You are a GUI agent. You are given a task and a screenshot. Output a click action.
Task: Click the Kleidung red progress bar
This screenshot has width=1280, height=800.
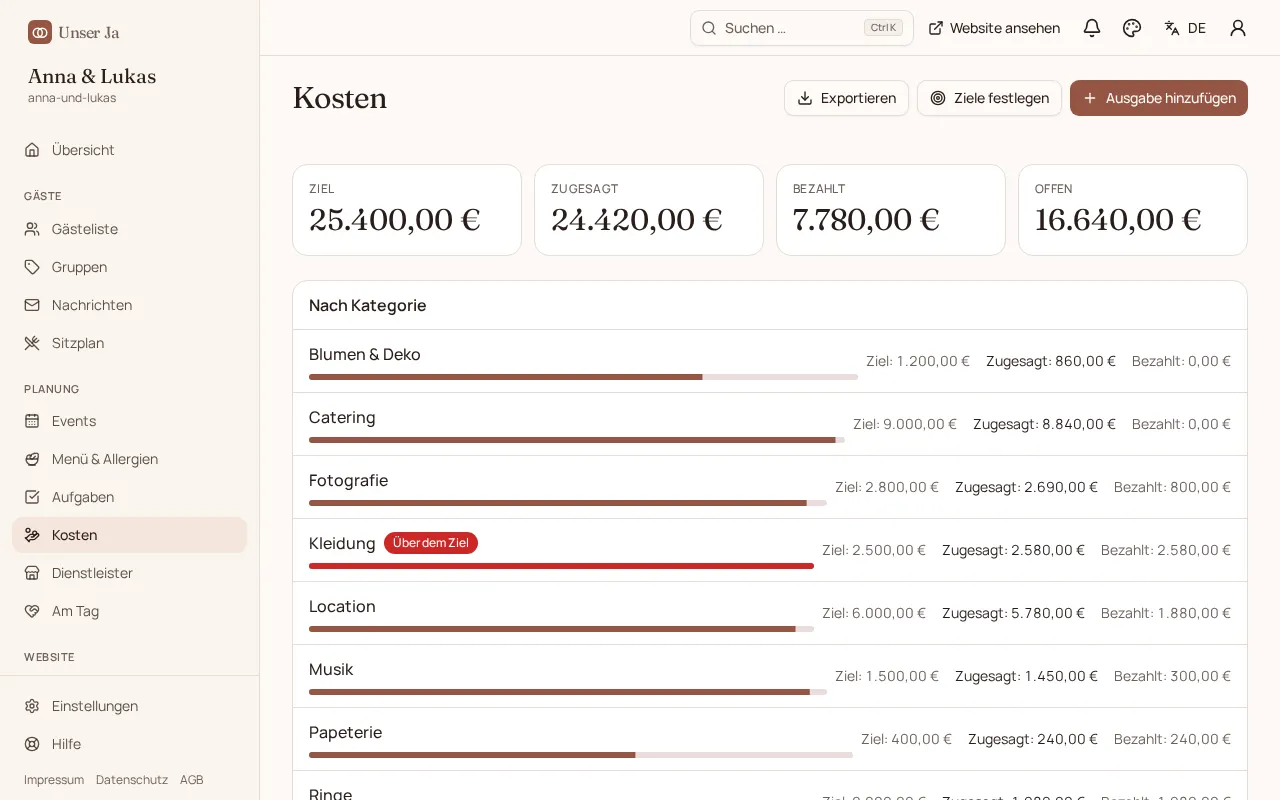click(561, 566)
